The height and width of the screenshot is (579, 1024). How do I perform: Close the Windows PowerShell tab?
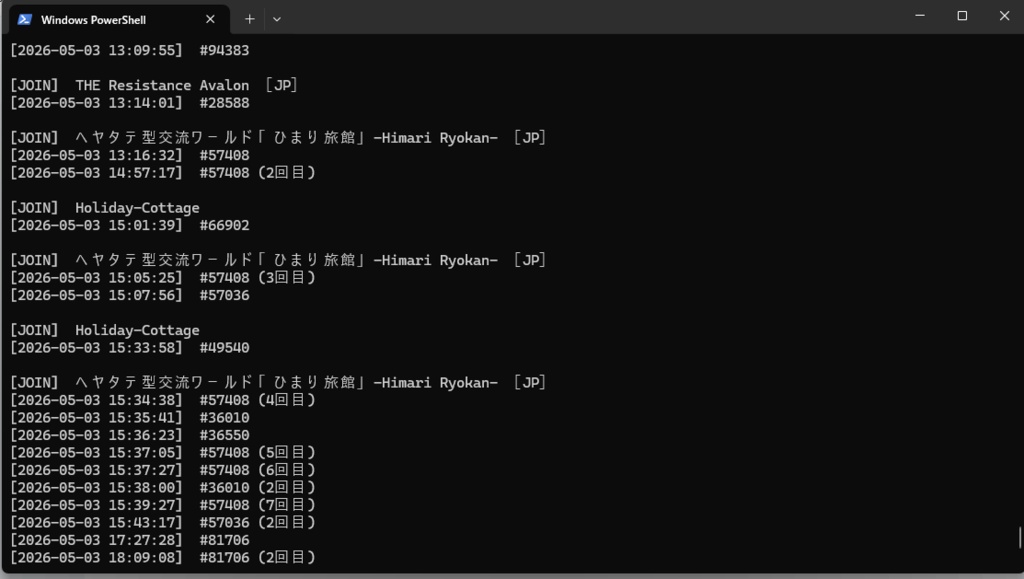tap(210, 20)
